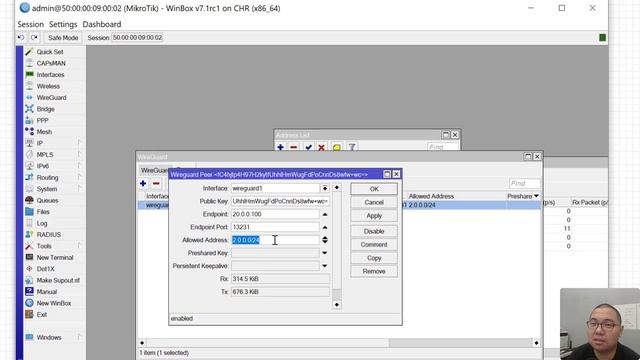Image resolution: width=640 pixels, height=360 pixels.
Task: Open WireGuard table column dropdown
Action: [x=536, y=196]
